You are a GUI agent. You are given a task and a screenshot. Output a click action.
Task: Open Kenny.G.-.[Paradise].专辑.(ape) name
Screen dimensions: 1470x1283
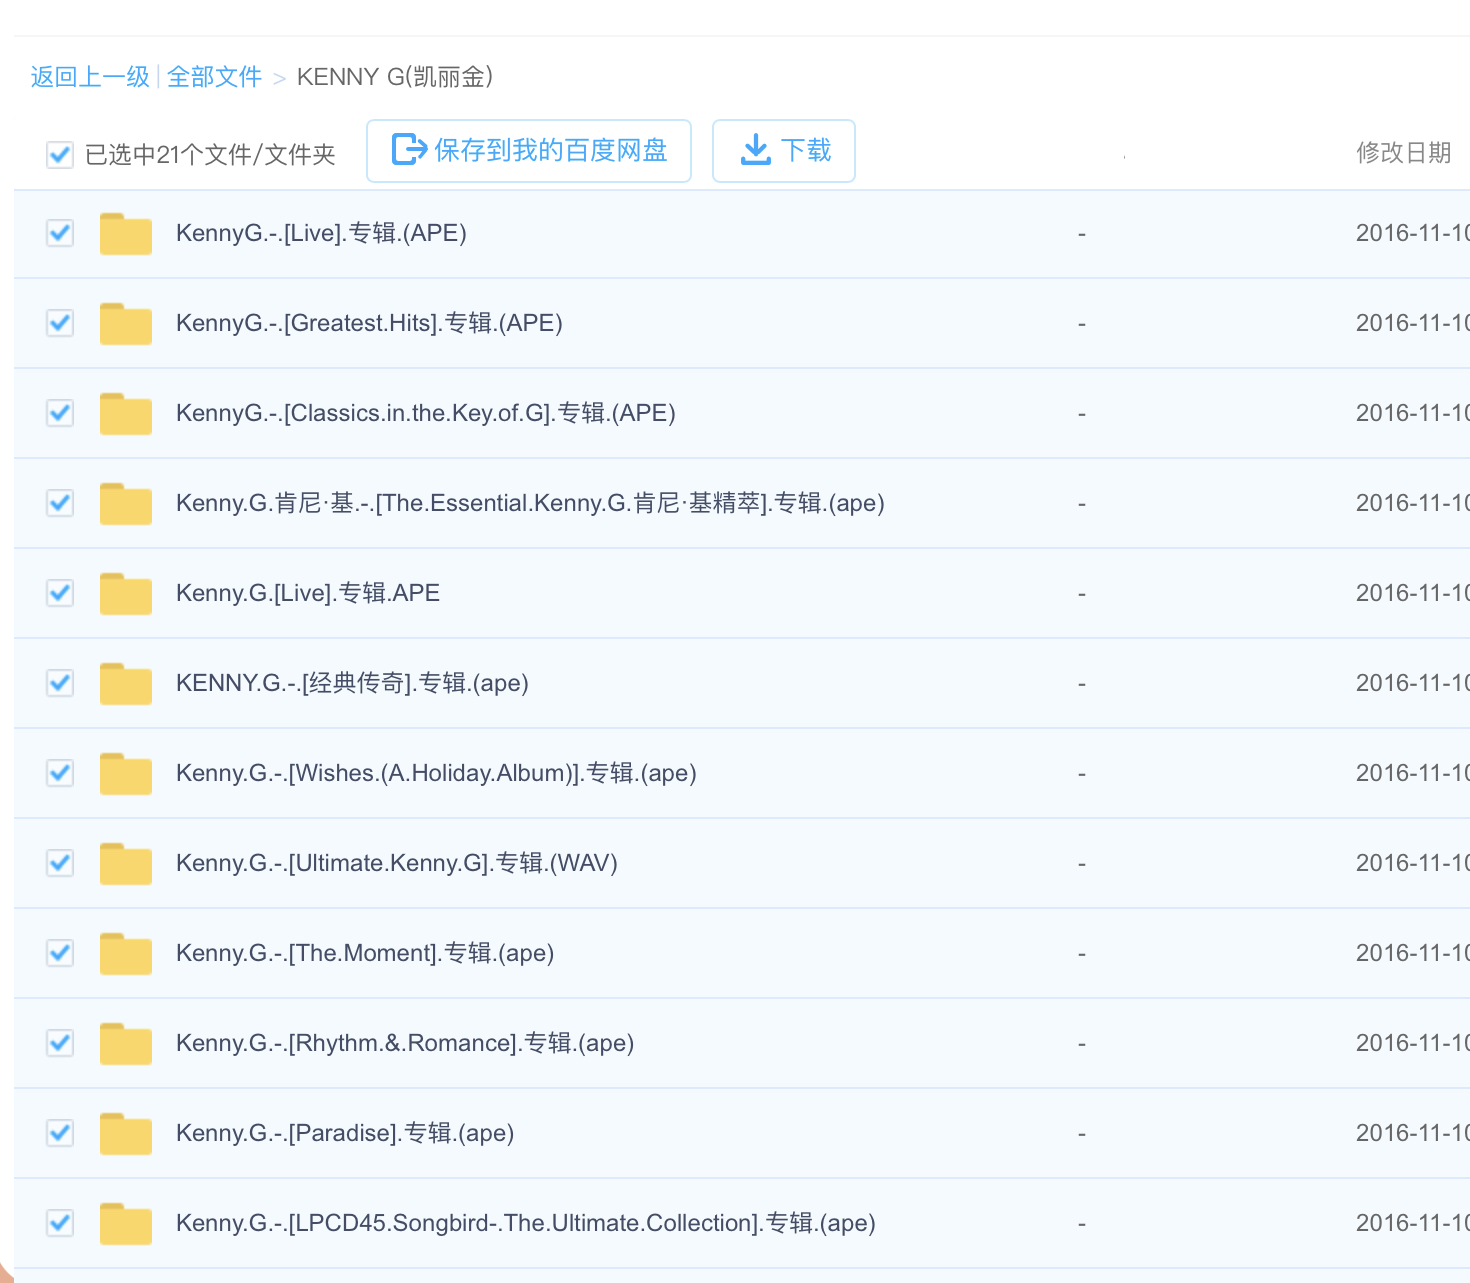pyautogui.click(x=345, y=1133)
